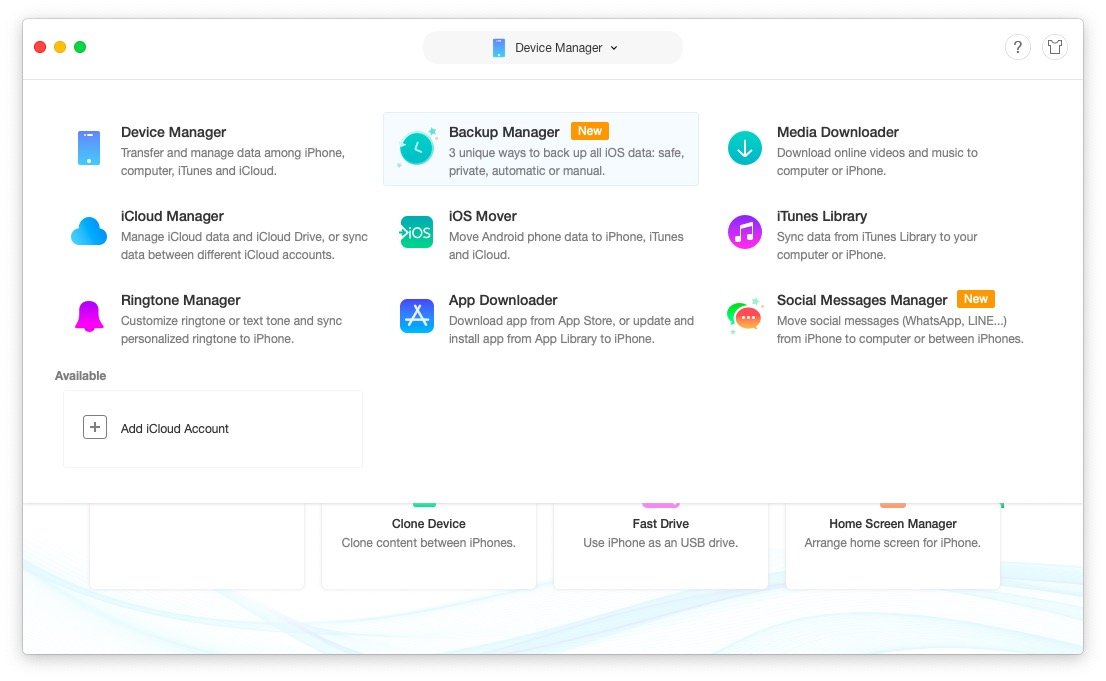Screen dimensions: 1106x681
Task: Open the iCloud Manager cloud icon
Action: coord(89,231)
